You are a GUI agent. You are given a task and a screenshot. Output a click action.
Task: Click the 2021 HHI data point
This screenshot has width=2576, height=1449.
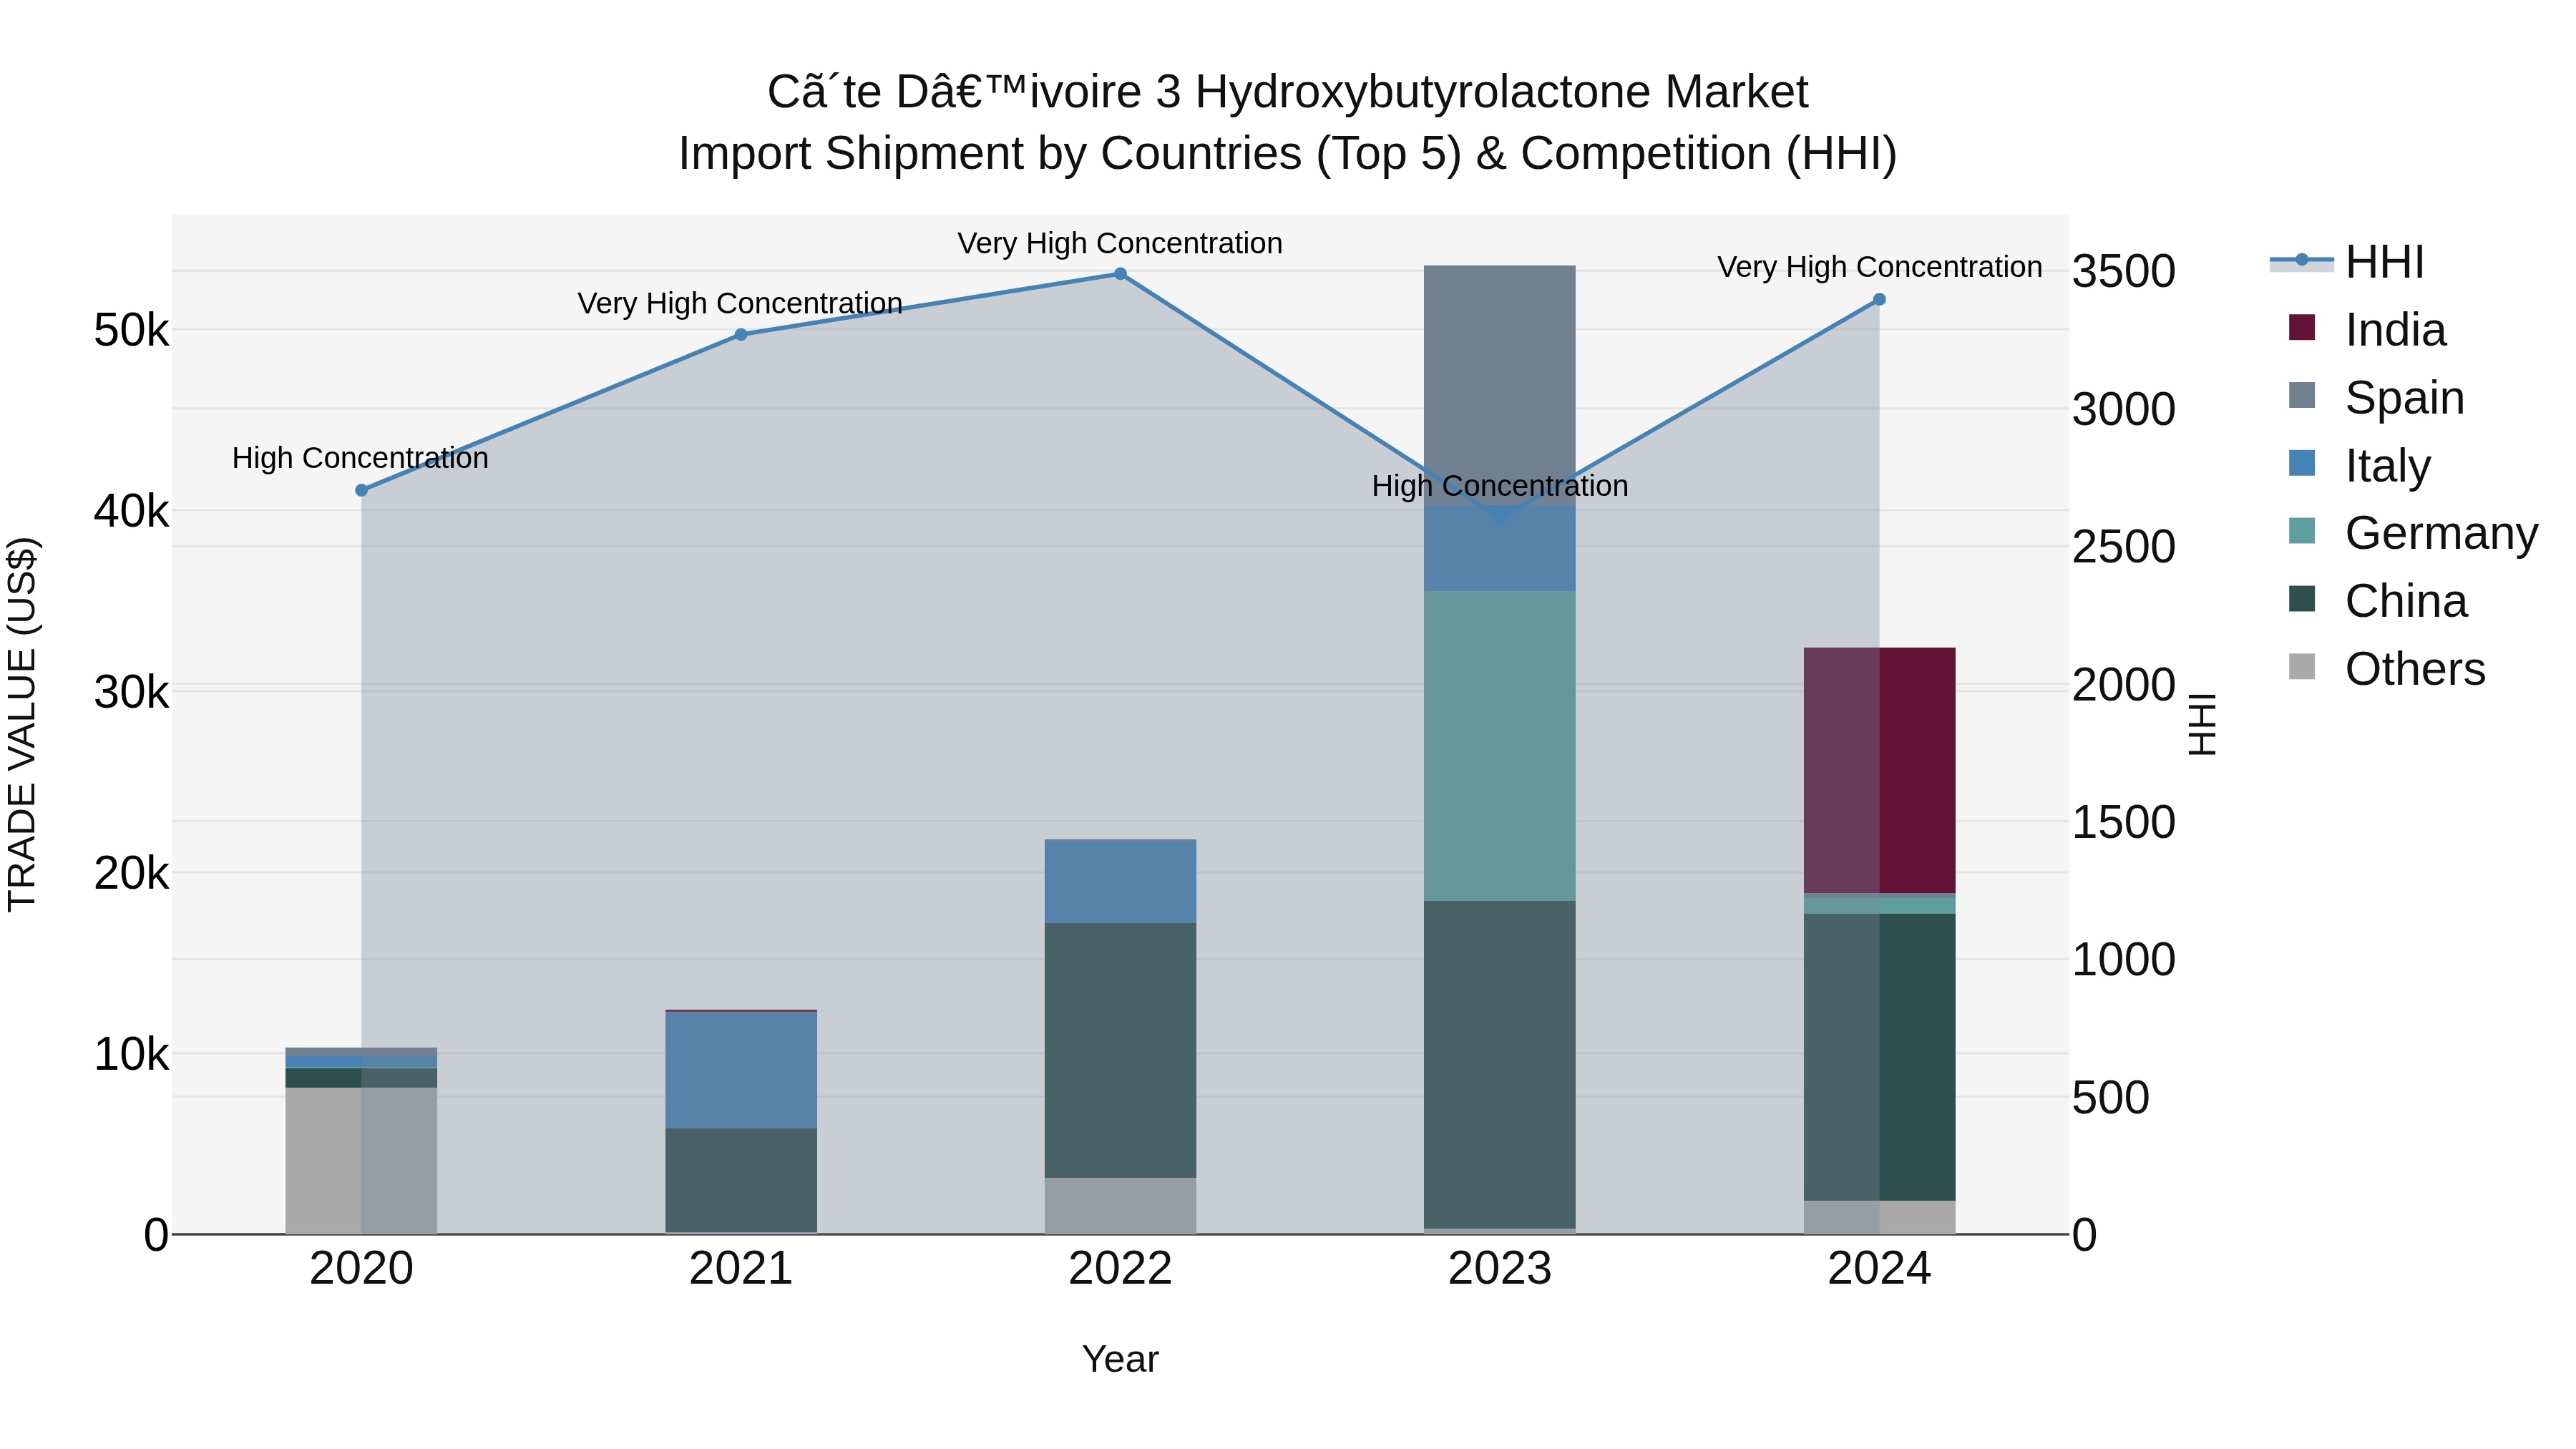coord(741,335)
